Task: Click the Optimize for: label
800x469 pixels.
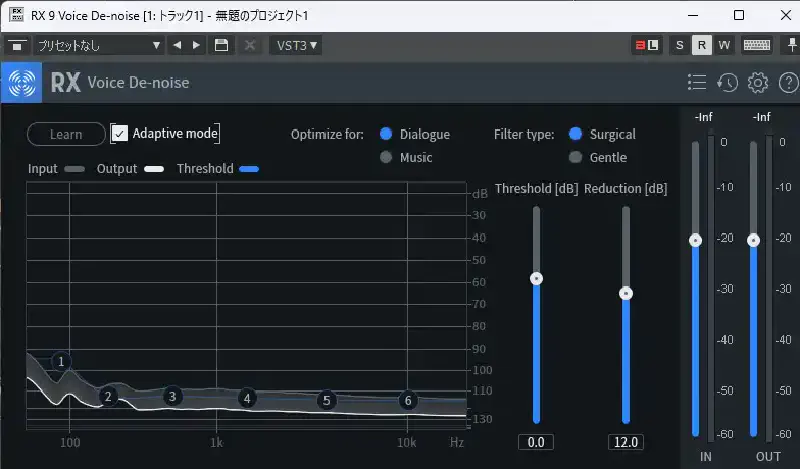Action: pos(327,134)
